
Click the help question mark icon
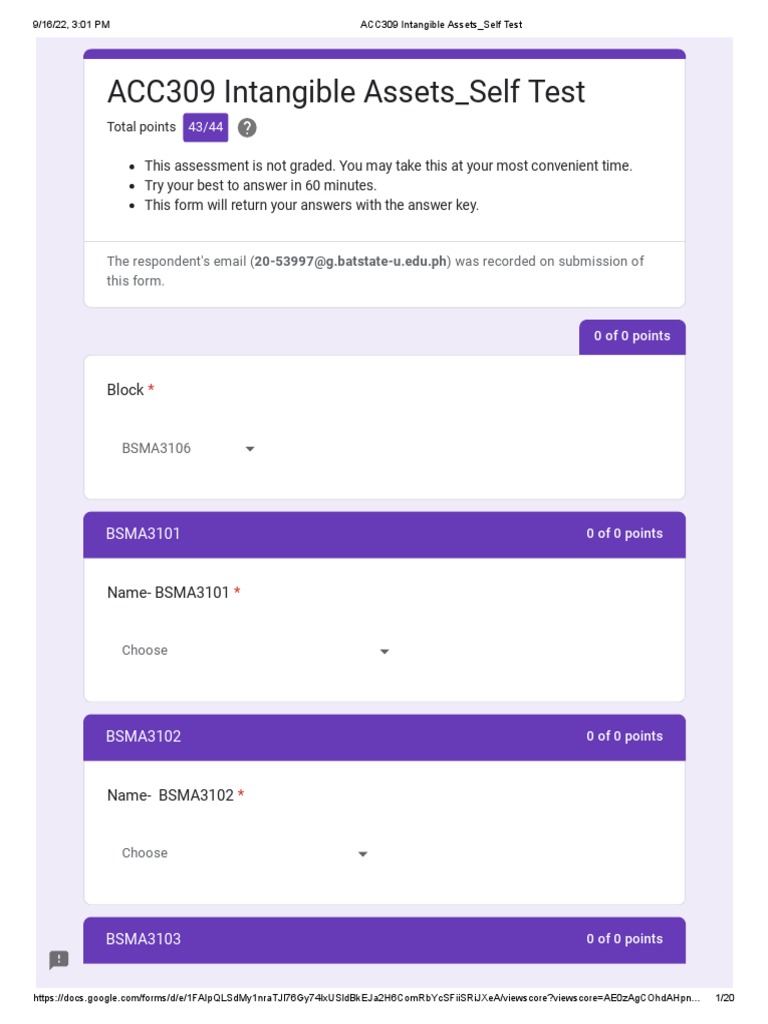247,128
